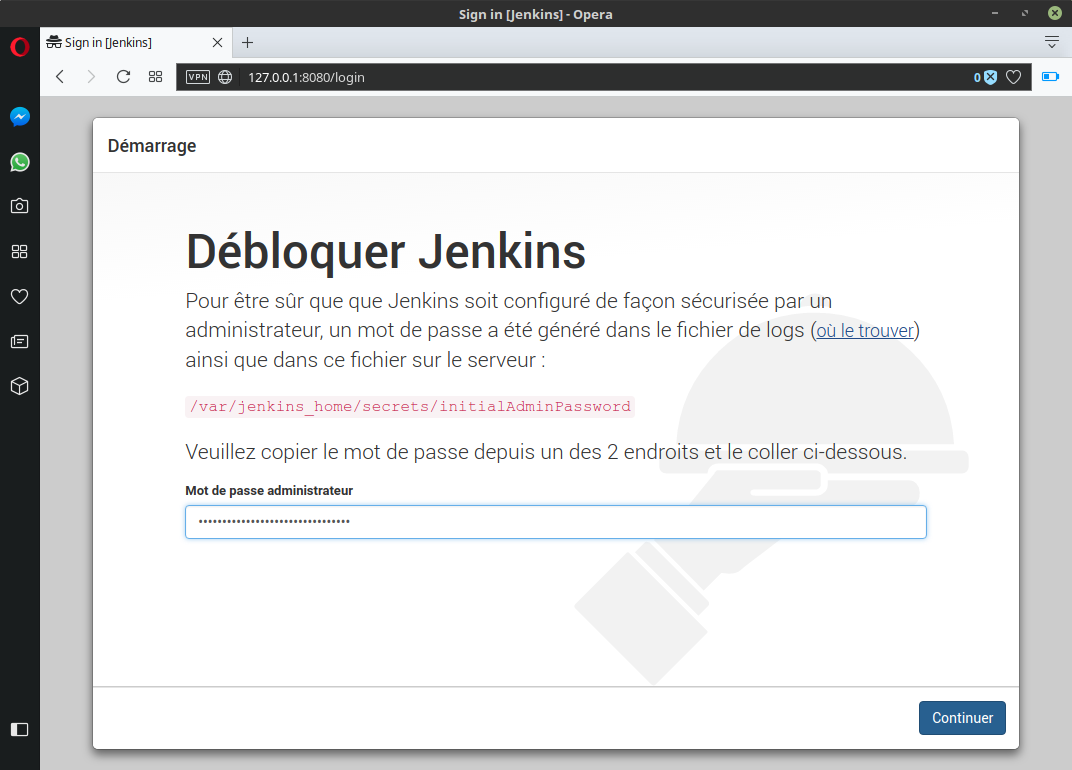The width and height of the screenshot is (1072, 770).
Task: Reload the current page
Action: pyautogui.click(x=123, y=77)
